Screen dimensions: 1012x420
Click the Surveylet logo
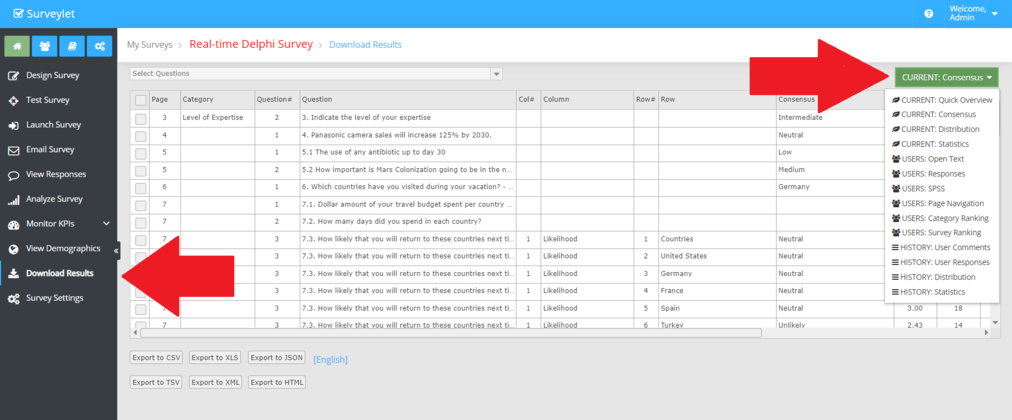[x=44, y=13]
